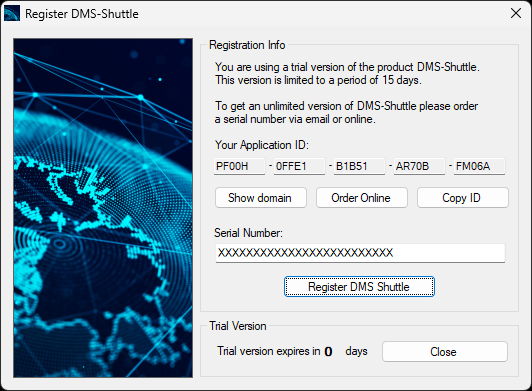Close the Register DMS-Shuttle window with X

[x=516, y=14]
